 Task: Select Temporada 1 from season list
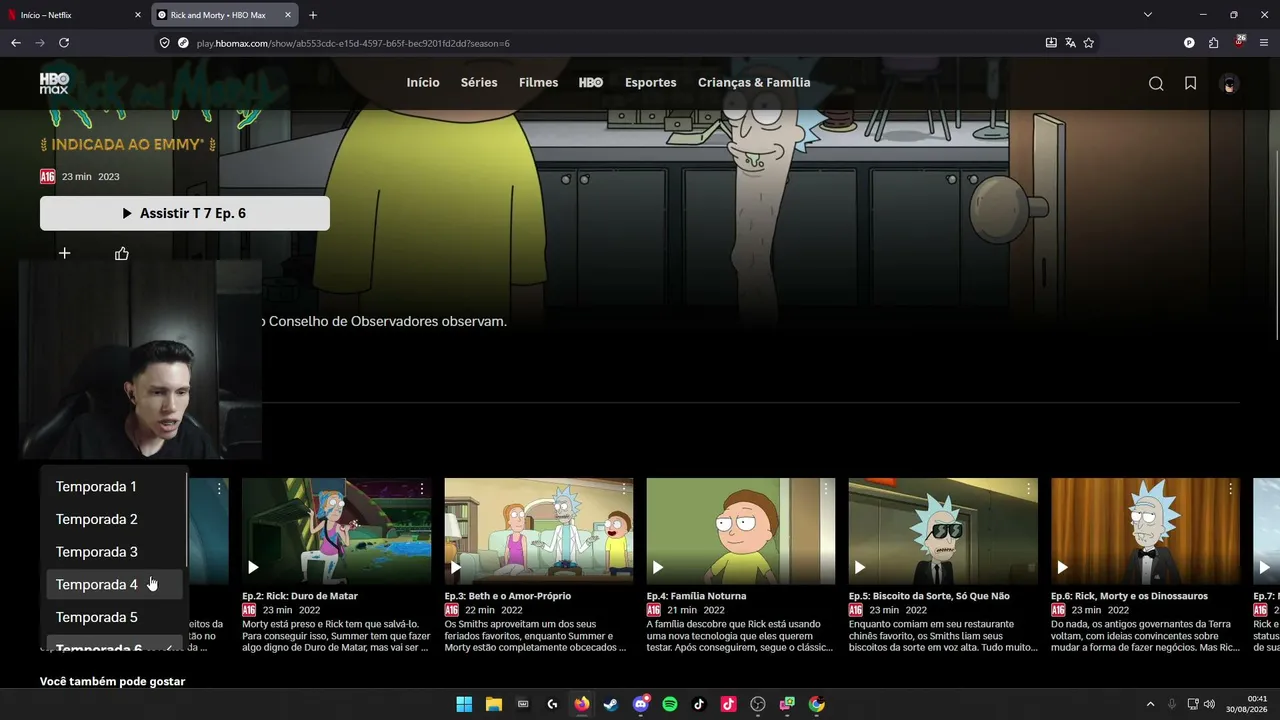pyautogui.click(x=115, y=487)
